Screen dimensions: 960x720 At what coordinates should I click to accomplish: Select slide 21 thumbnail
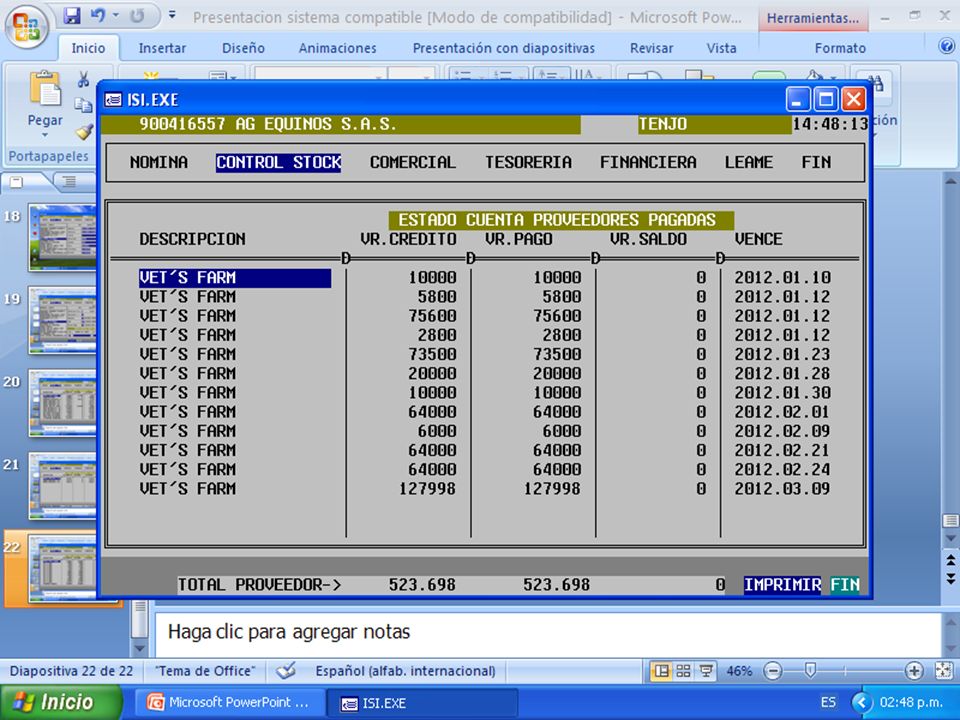tap(62, 486)
